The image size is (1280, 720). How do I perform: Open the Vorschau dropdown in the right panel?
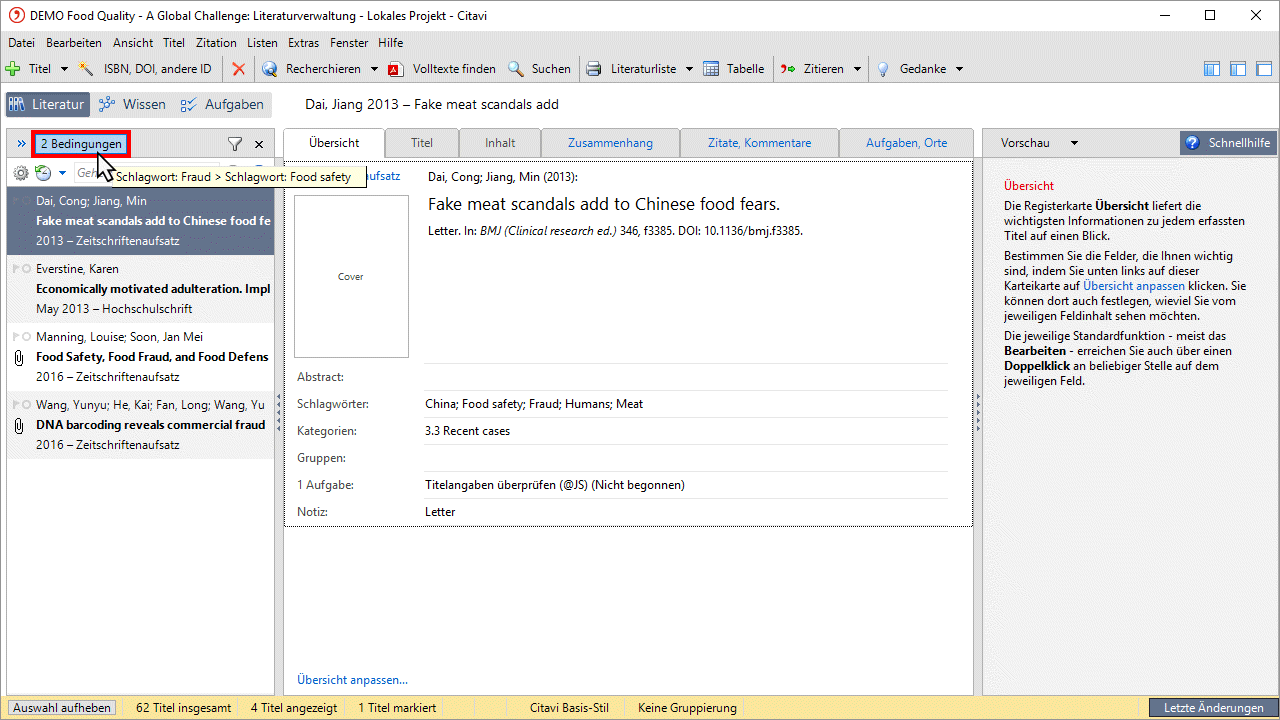1040,143
